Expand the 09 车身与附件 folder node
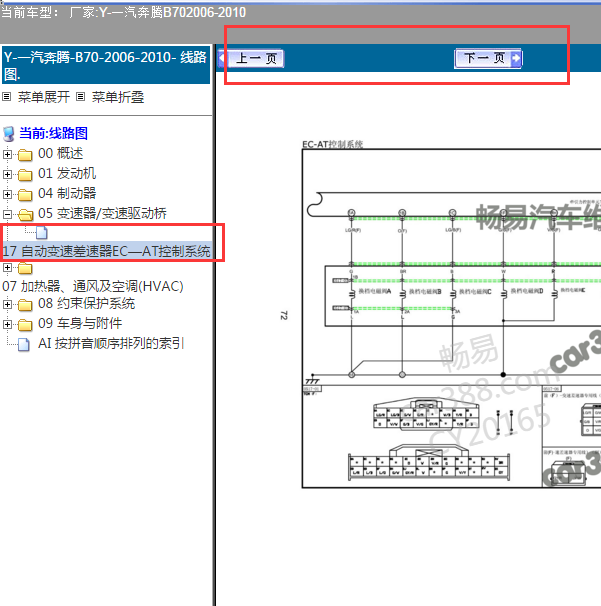The image size is (601, 606). 7,324
